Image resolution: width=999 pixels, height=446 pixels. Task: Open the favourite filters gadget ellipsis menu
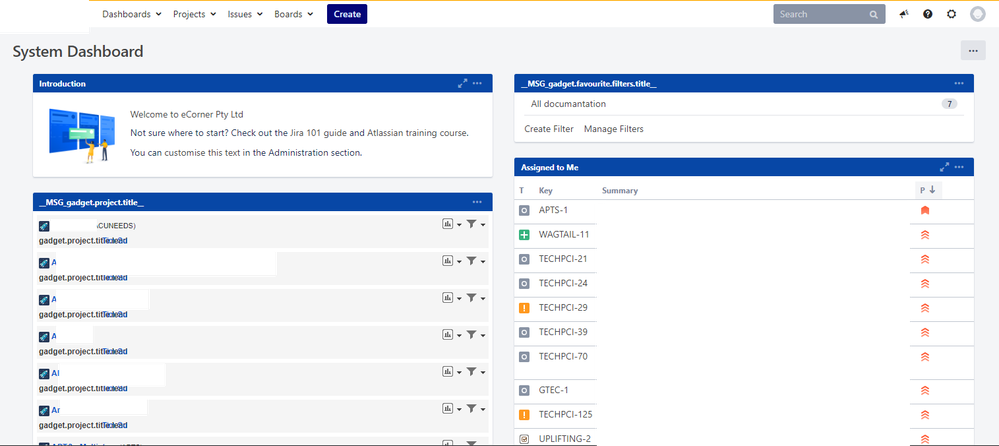(x=959, y=83)
